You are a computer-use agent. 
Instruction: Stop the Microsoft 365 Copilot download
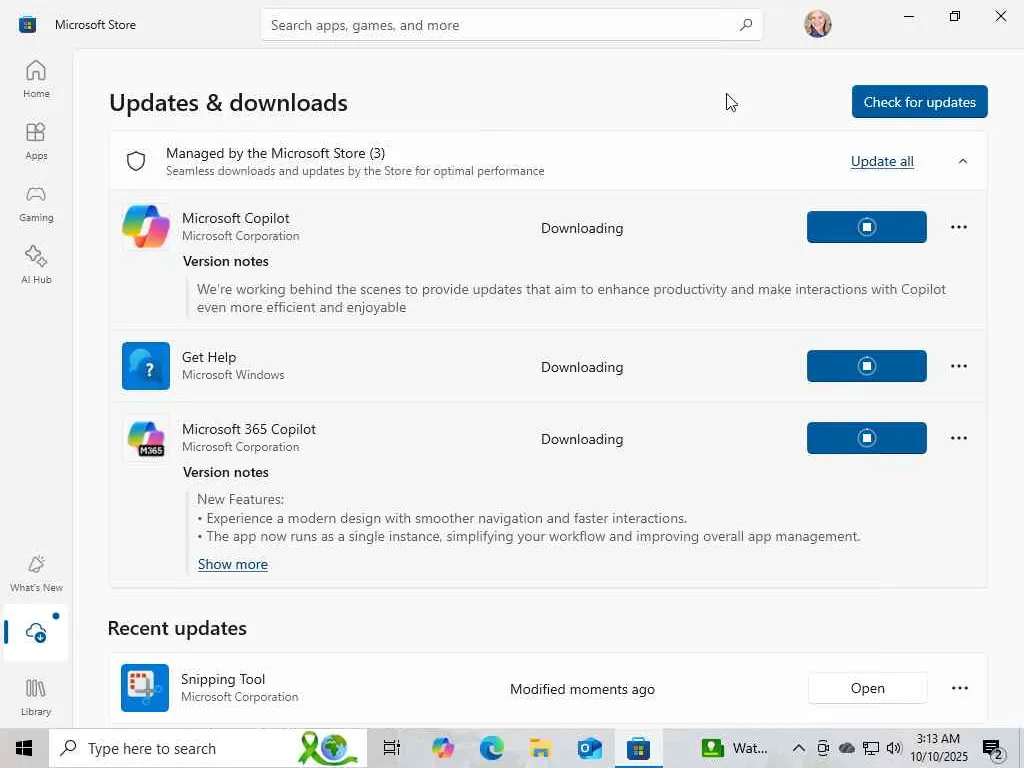pyautogui.click(x=867, y=438)
